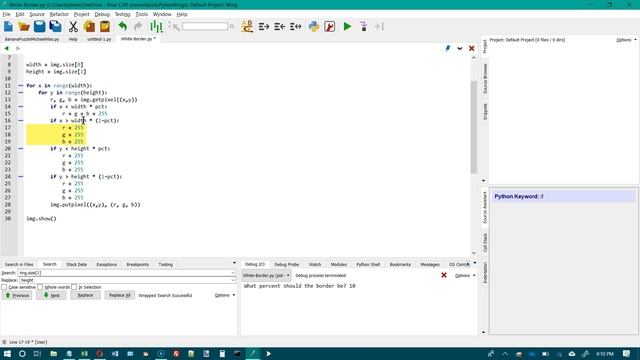Open the Project panel Options dropdown
The image size is (640, 360).
[626, 40]
